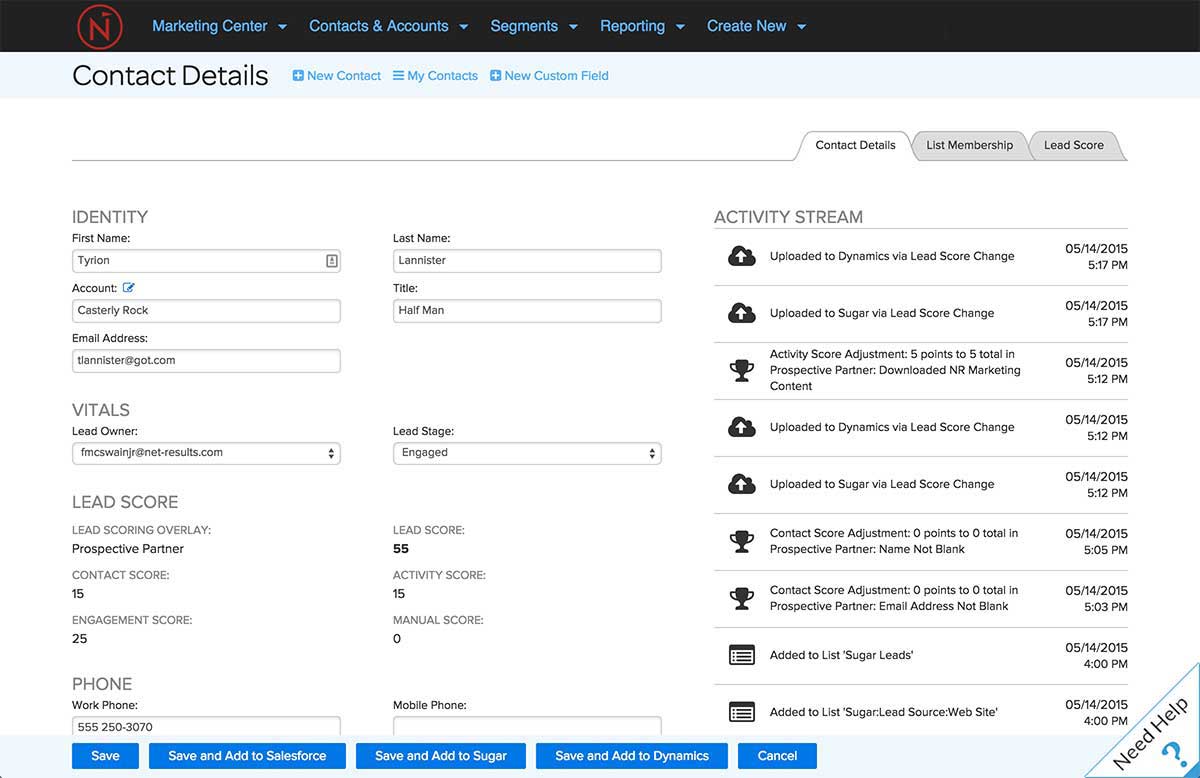The width and height of the screenshot is (1200, 778).
Task: Click 'Uploaded to Dynamics' entry at 5:17 PM
Action: pos(892,257)
